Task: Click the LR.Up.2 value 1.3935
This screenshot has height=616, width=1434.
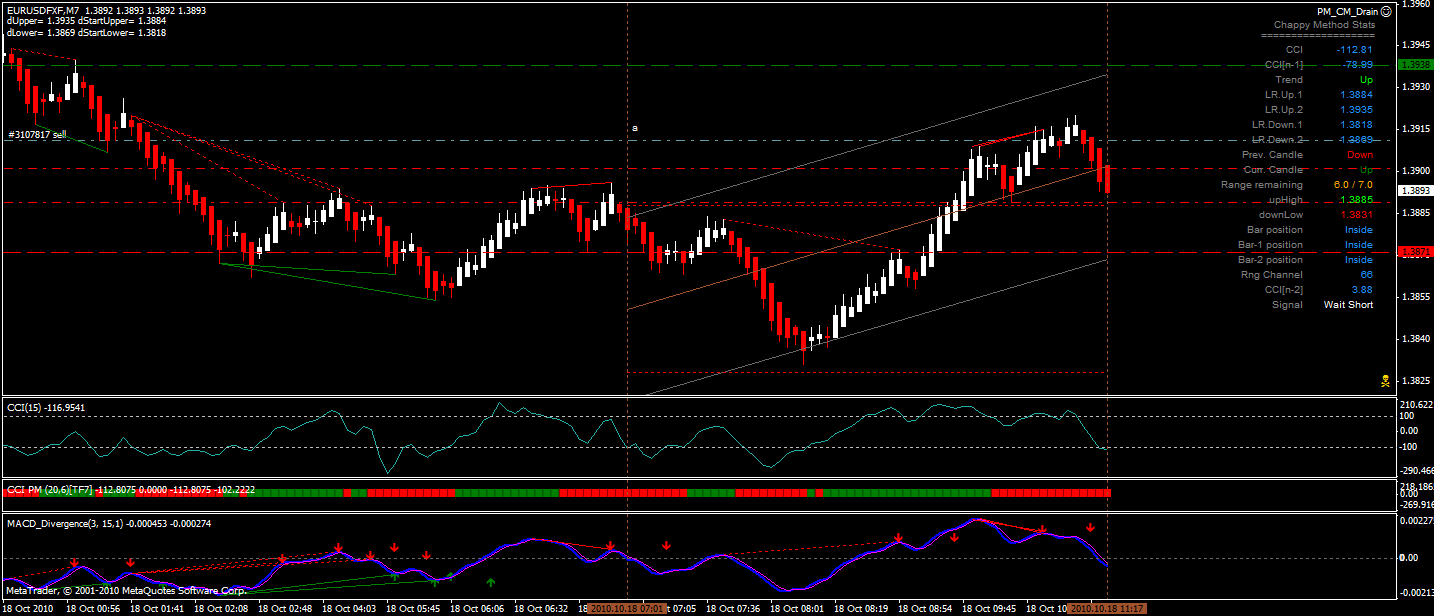Action: (x=1356, y=109)
